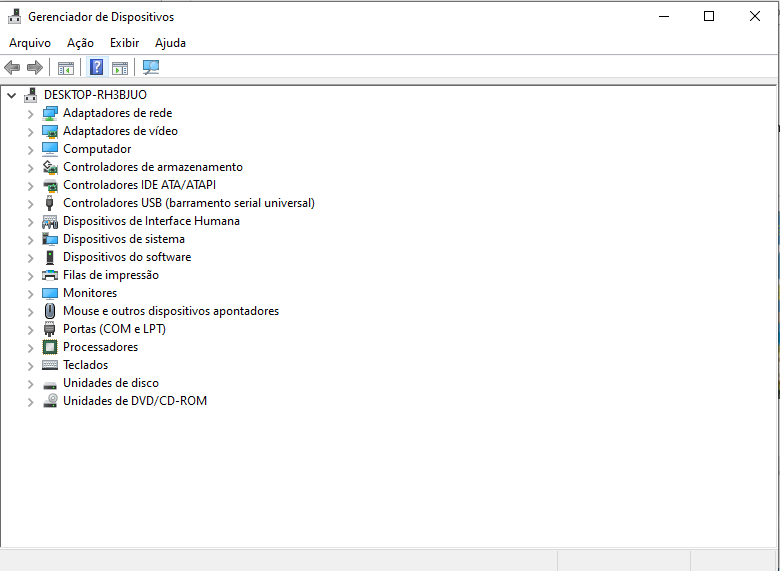Expand Controladores IDE ATA/ATAPI chevron
Image resolution: width=780 pixels, height=571 pixels.
(30, 186)
